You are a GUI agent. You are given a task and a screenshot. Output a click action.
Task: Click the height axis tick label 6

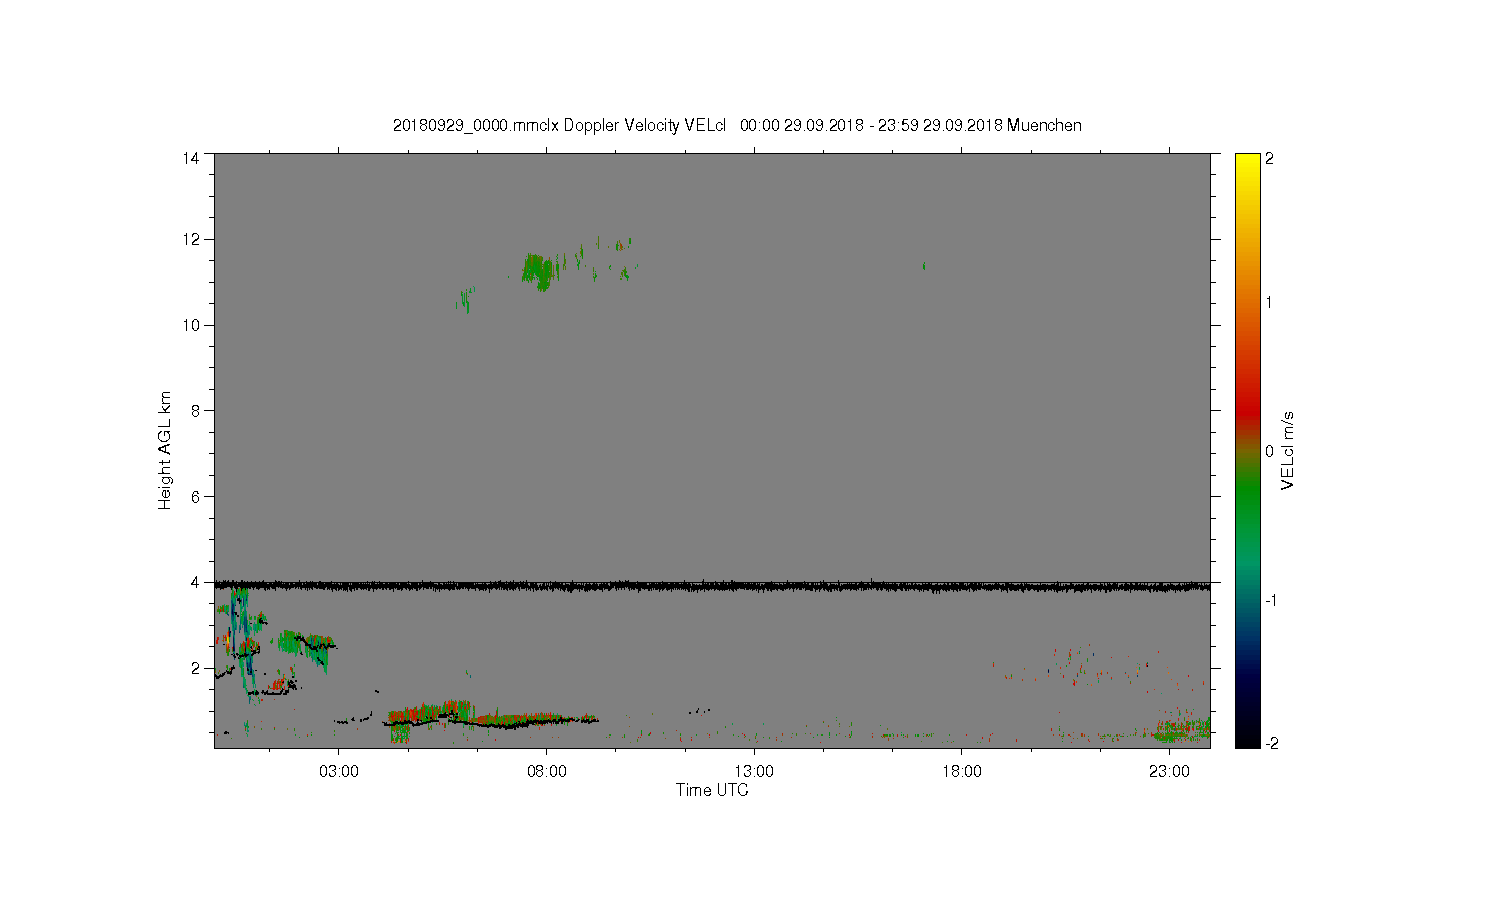point(195,497)
